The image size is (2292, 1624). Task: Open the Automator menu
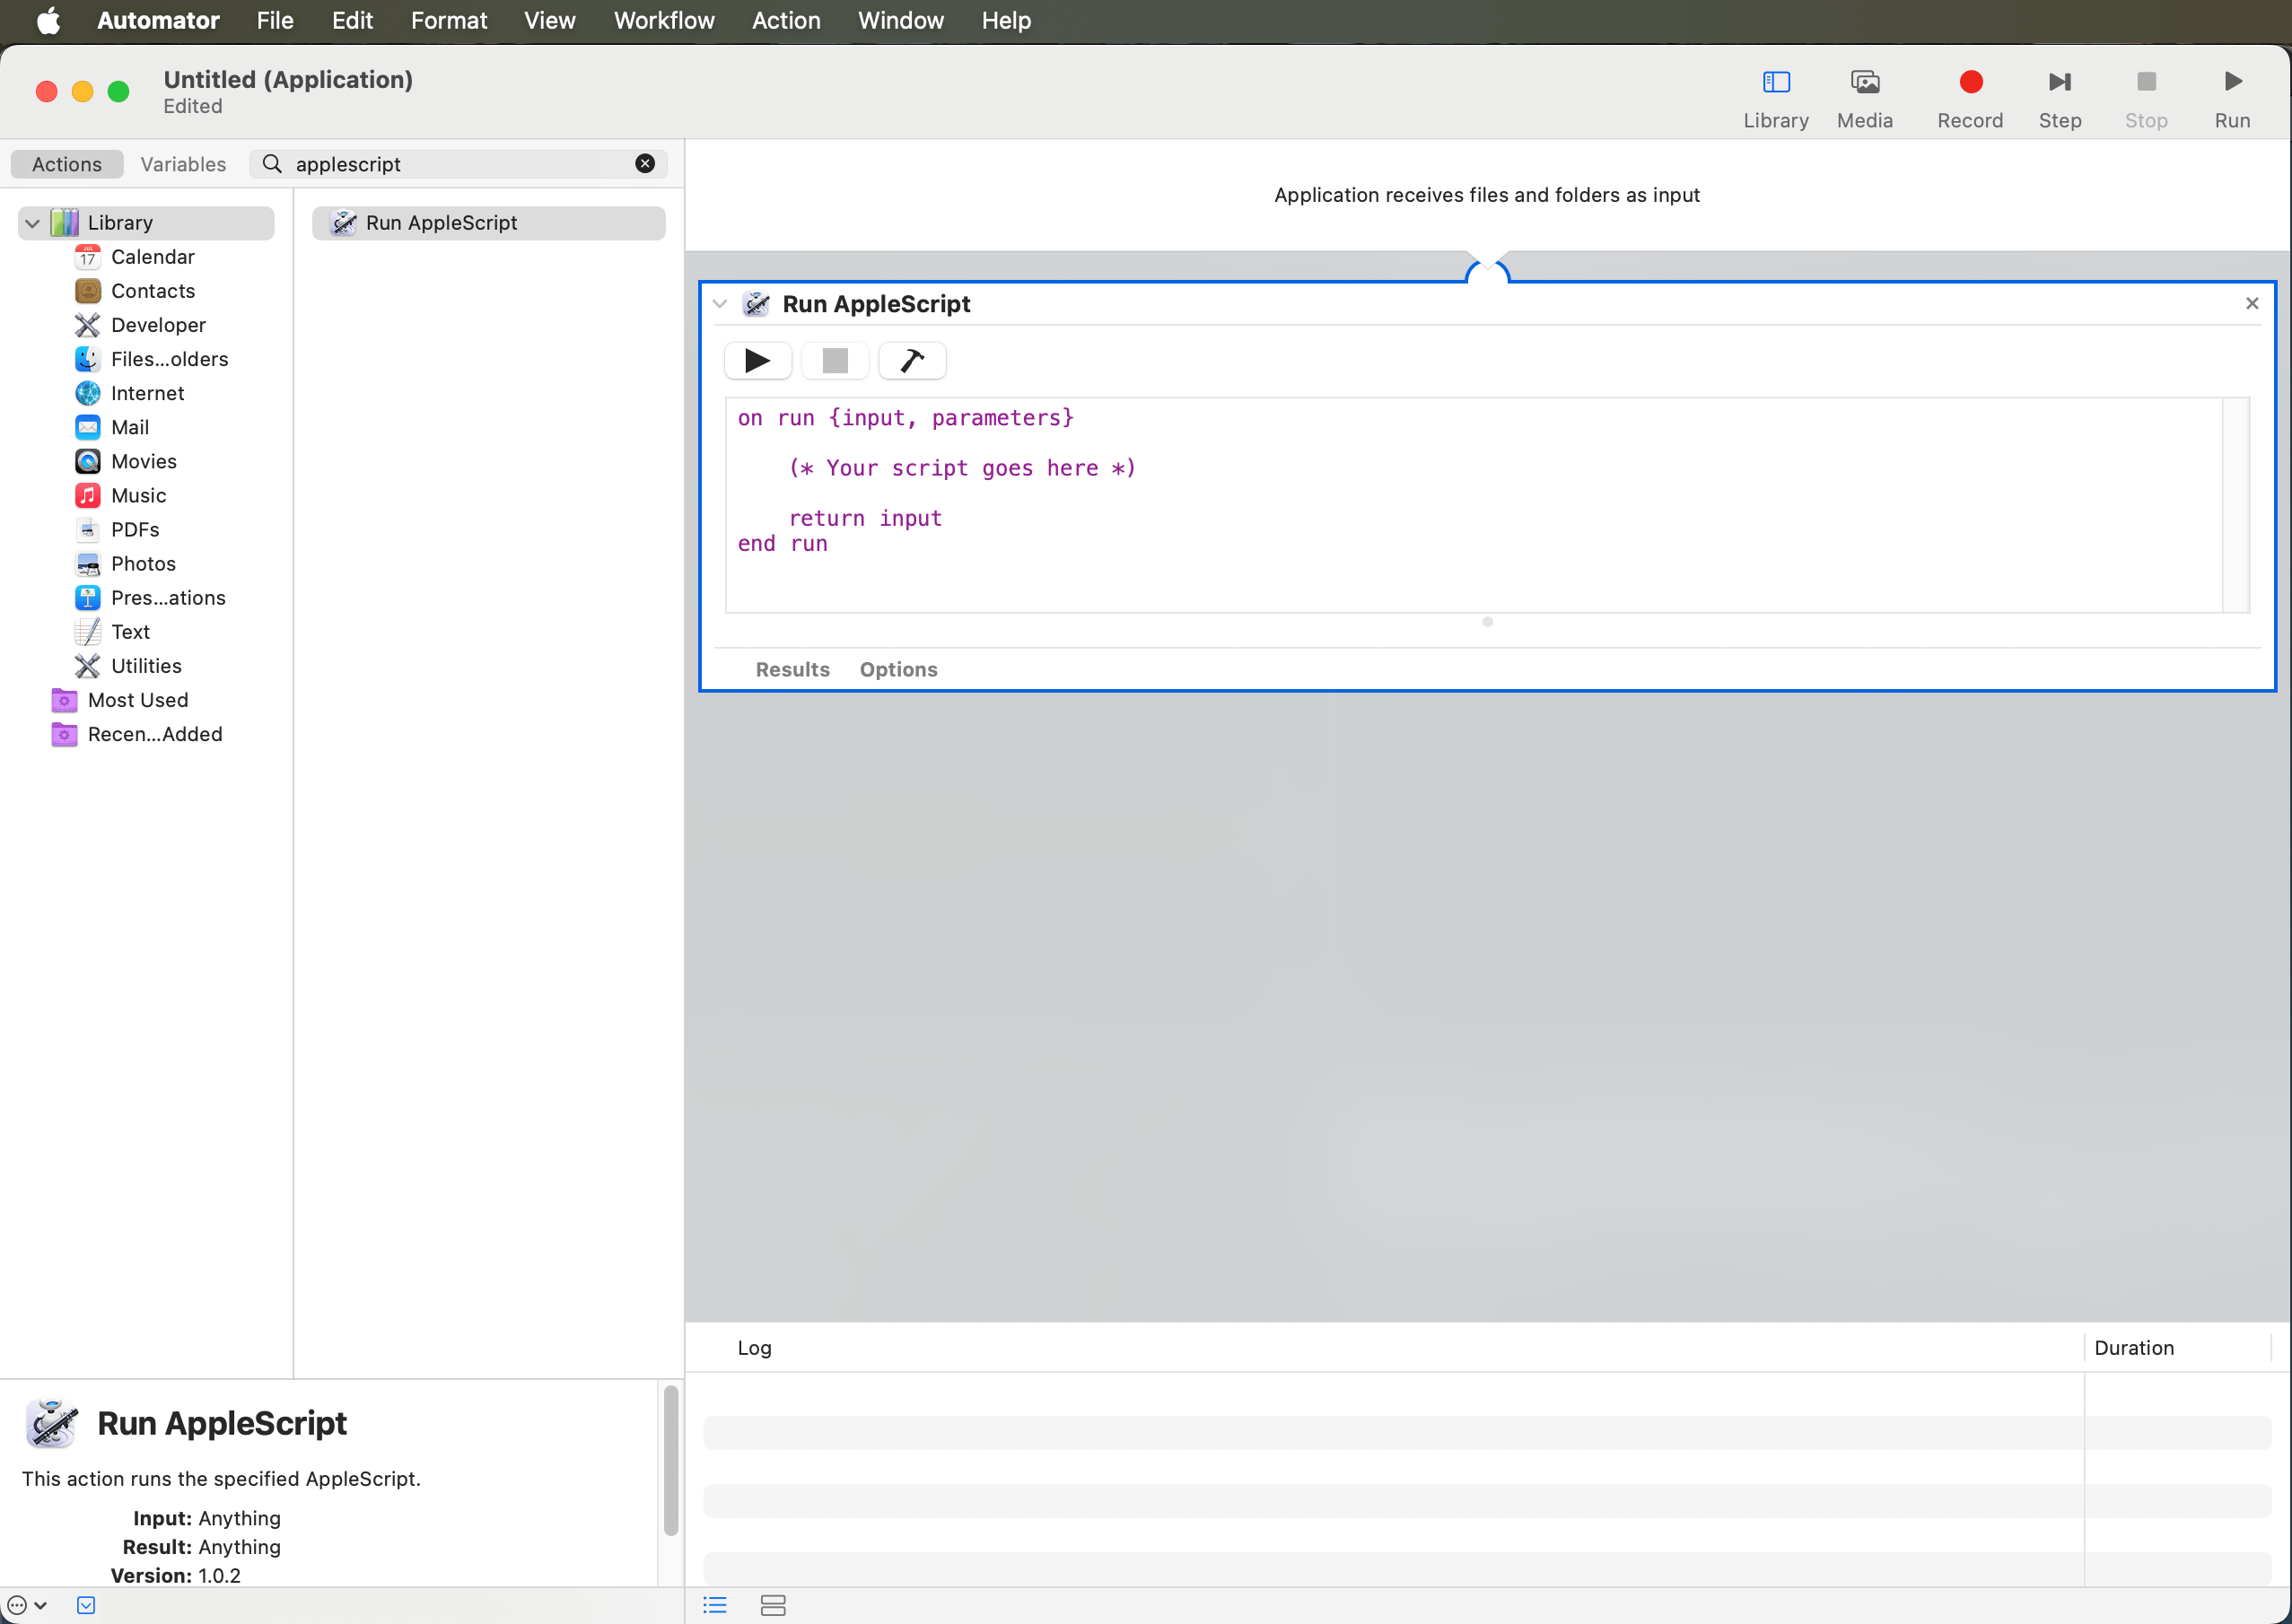[158, 20]
